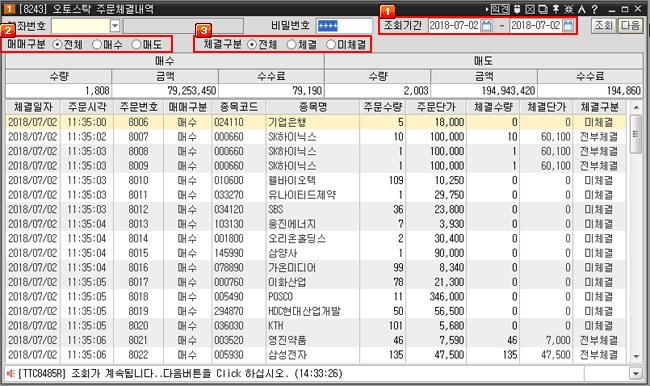The width and height of the screenshot is (650, 386).
Task: Click executed price 7,000
Action: [x=558, y=340]
